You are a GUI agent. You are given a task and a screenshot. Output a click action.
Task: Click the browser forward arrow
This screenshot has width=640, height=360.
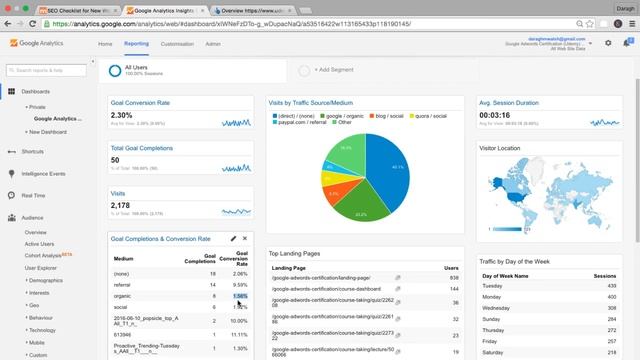point(20,24)
